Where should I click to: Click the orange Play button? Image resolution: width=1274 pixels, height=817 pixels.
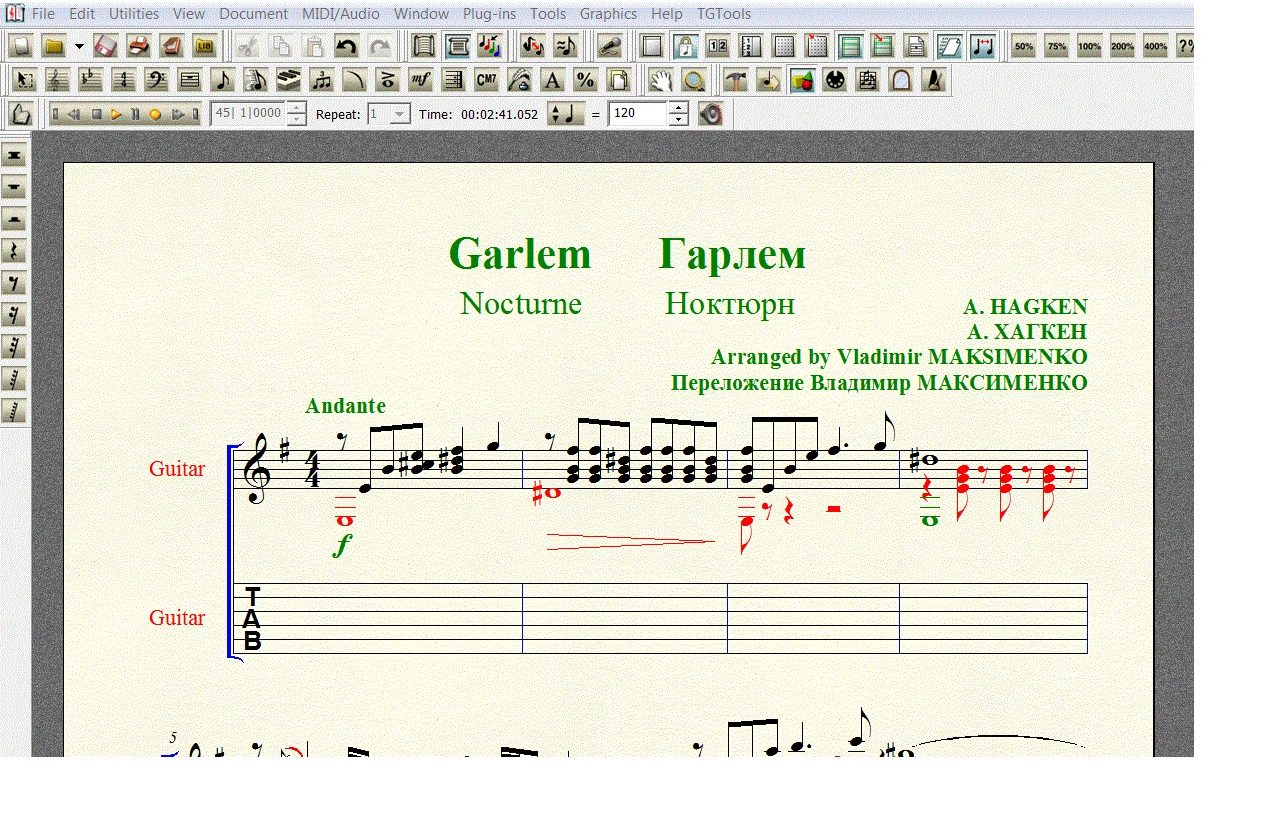116,114
